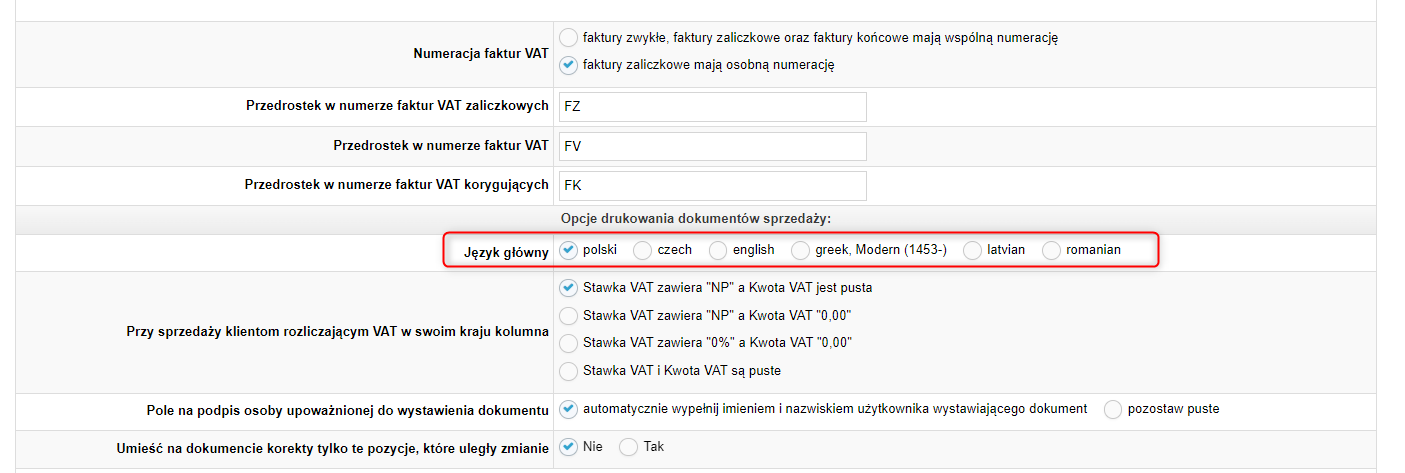1405x473 pixels.
Task: Click the FK correcting invoice prefix field
Action: point(712,186)
